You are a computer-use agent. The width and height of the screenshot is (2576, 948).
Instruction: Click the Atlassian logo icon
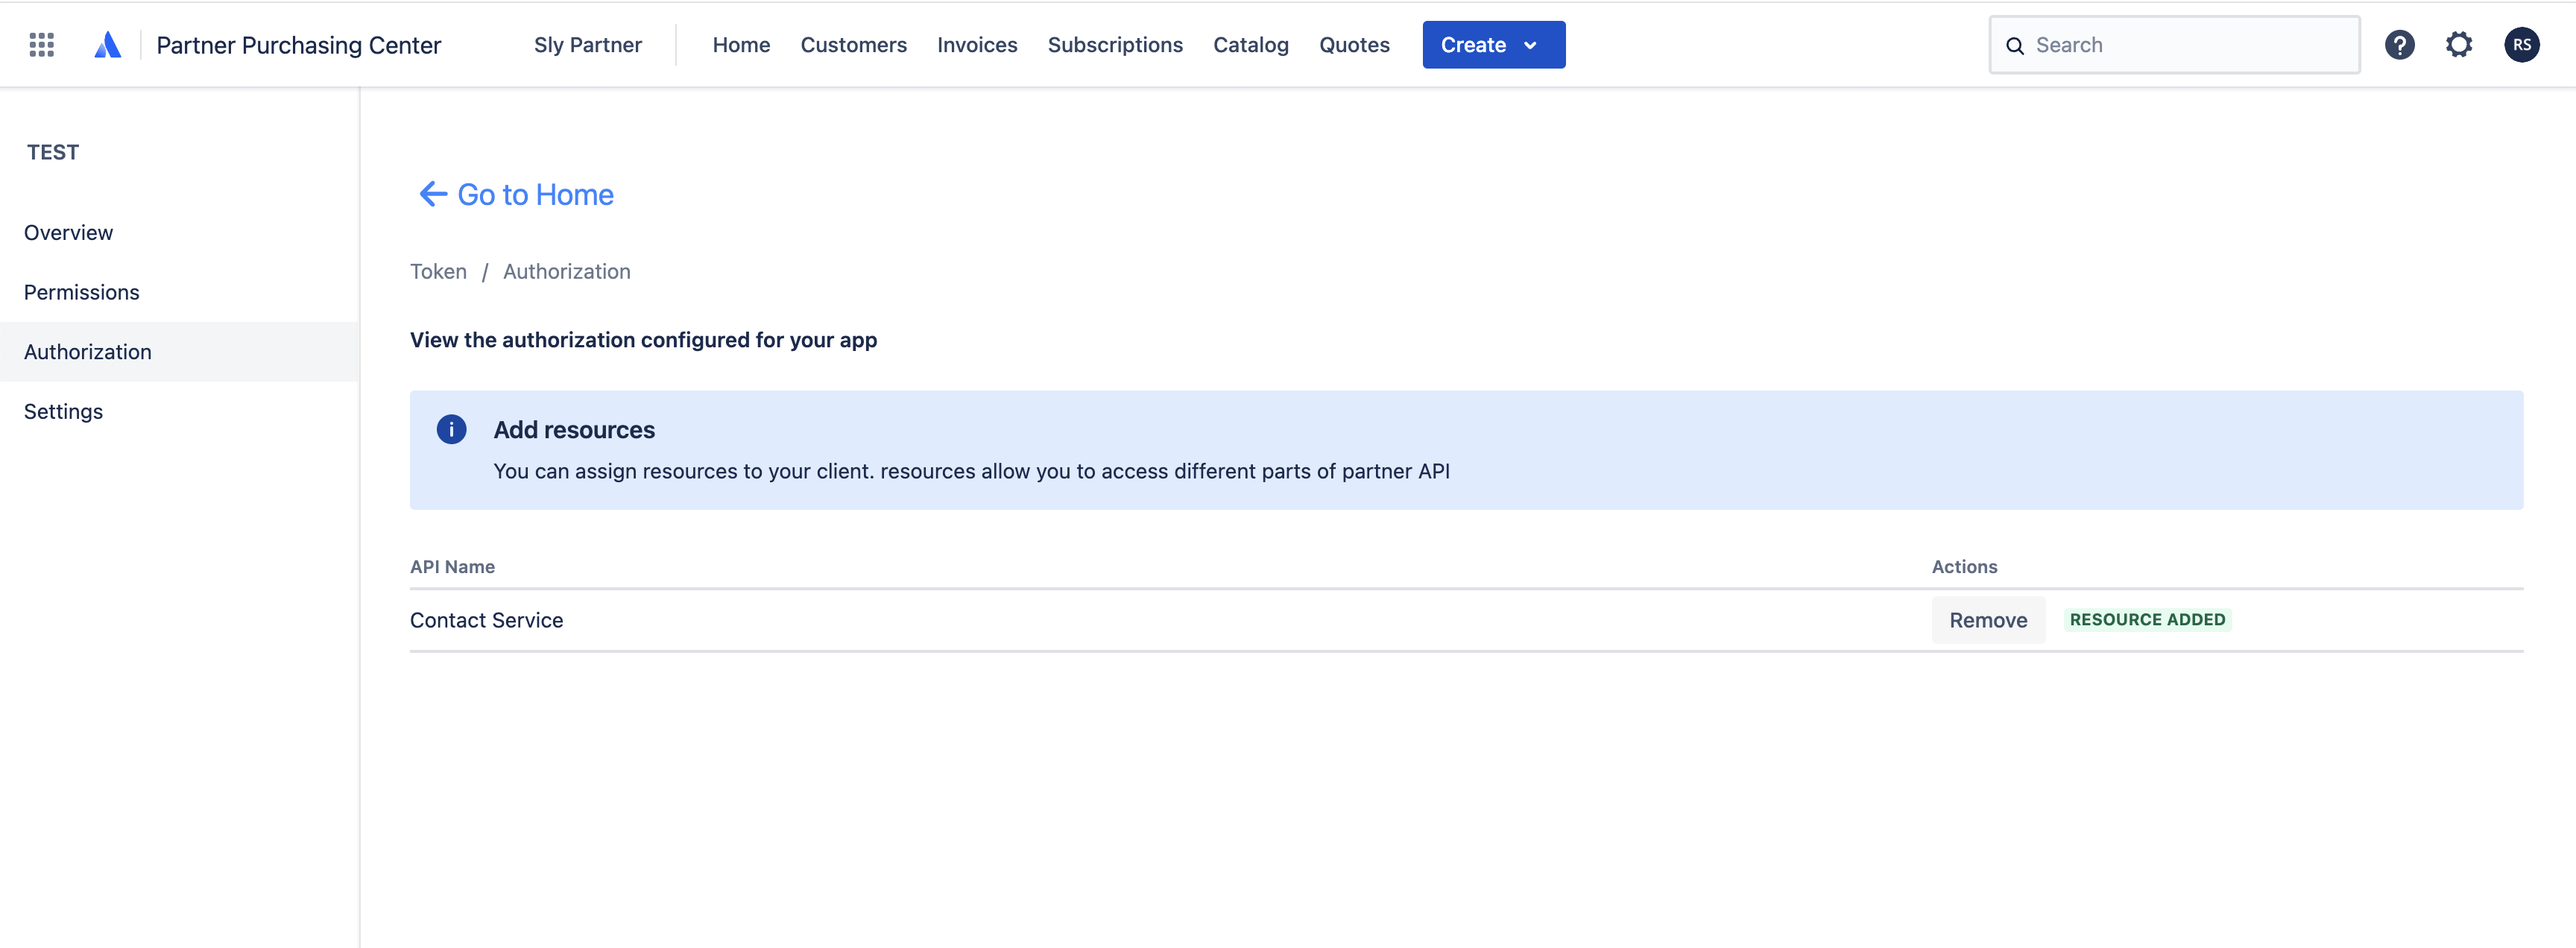pos(107,45)
